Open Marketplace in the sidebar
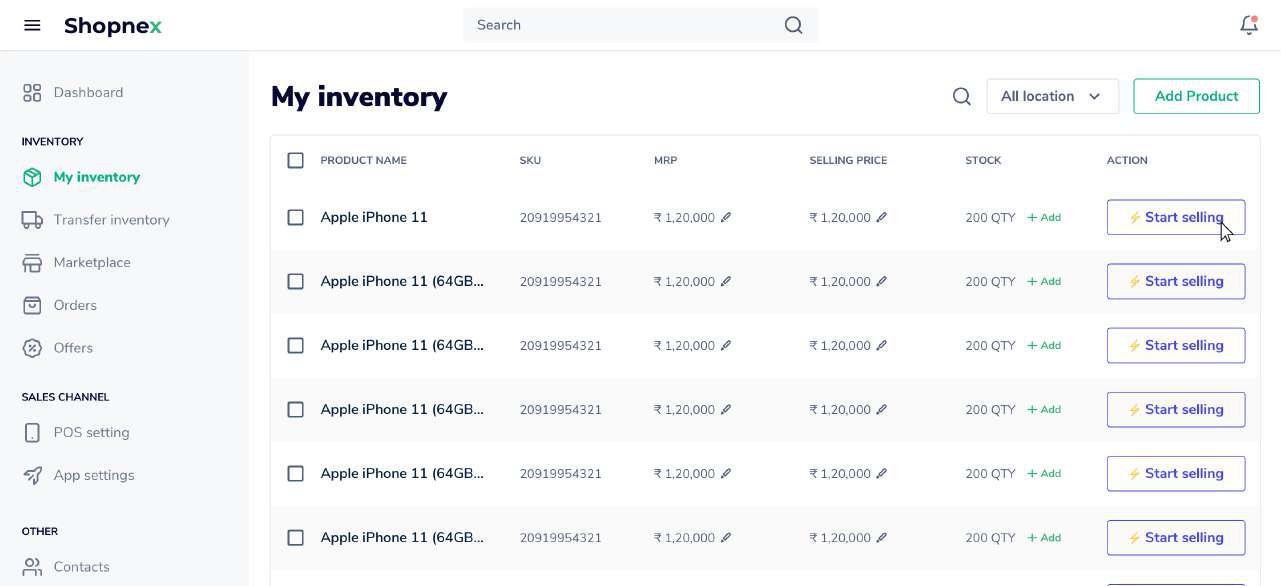 click(x=91, y=262)
